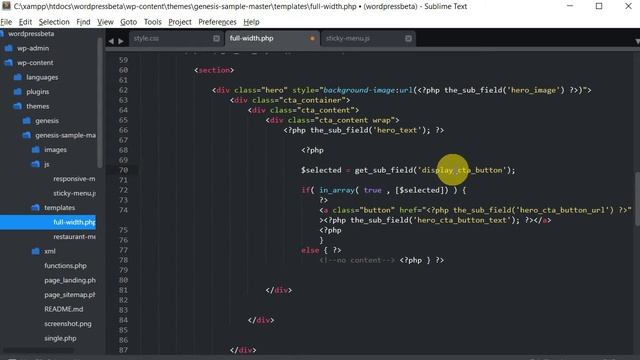Open functions.php in the sidebar
The height and width of the screenshot is (360, 640).
coord(65,266)
